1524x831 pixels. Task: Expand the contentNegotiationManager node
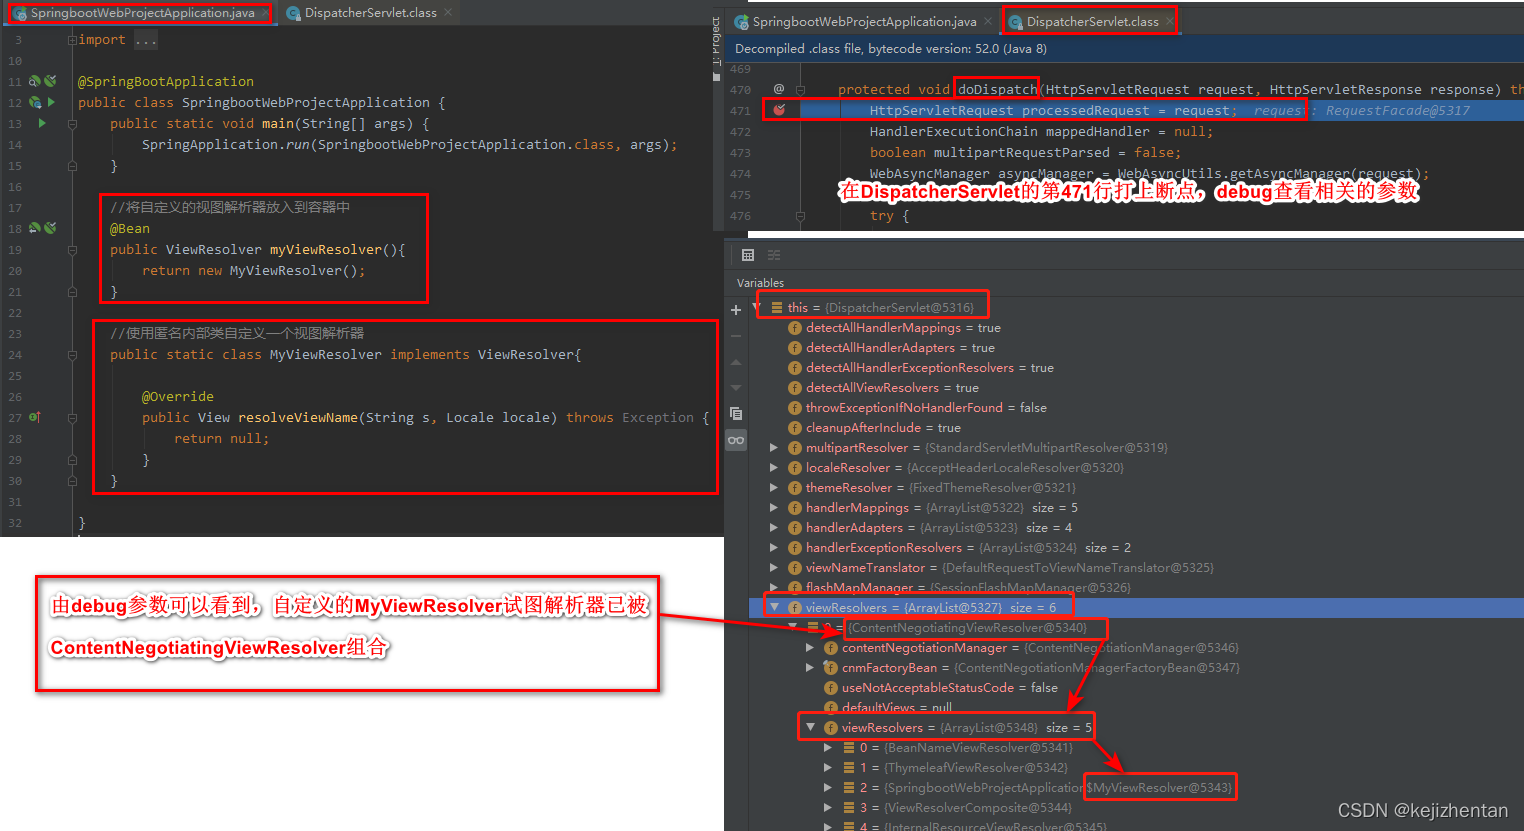point(810,648)
